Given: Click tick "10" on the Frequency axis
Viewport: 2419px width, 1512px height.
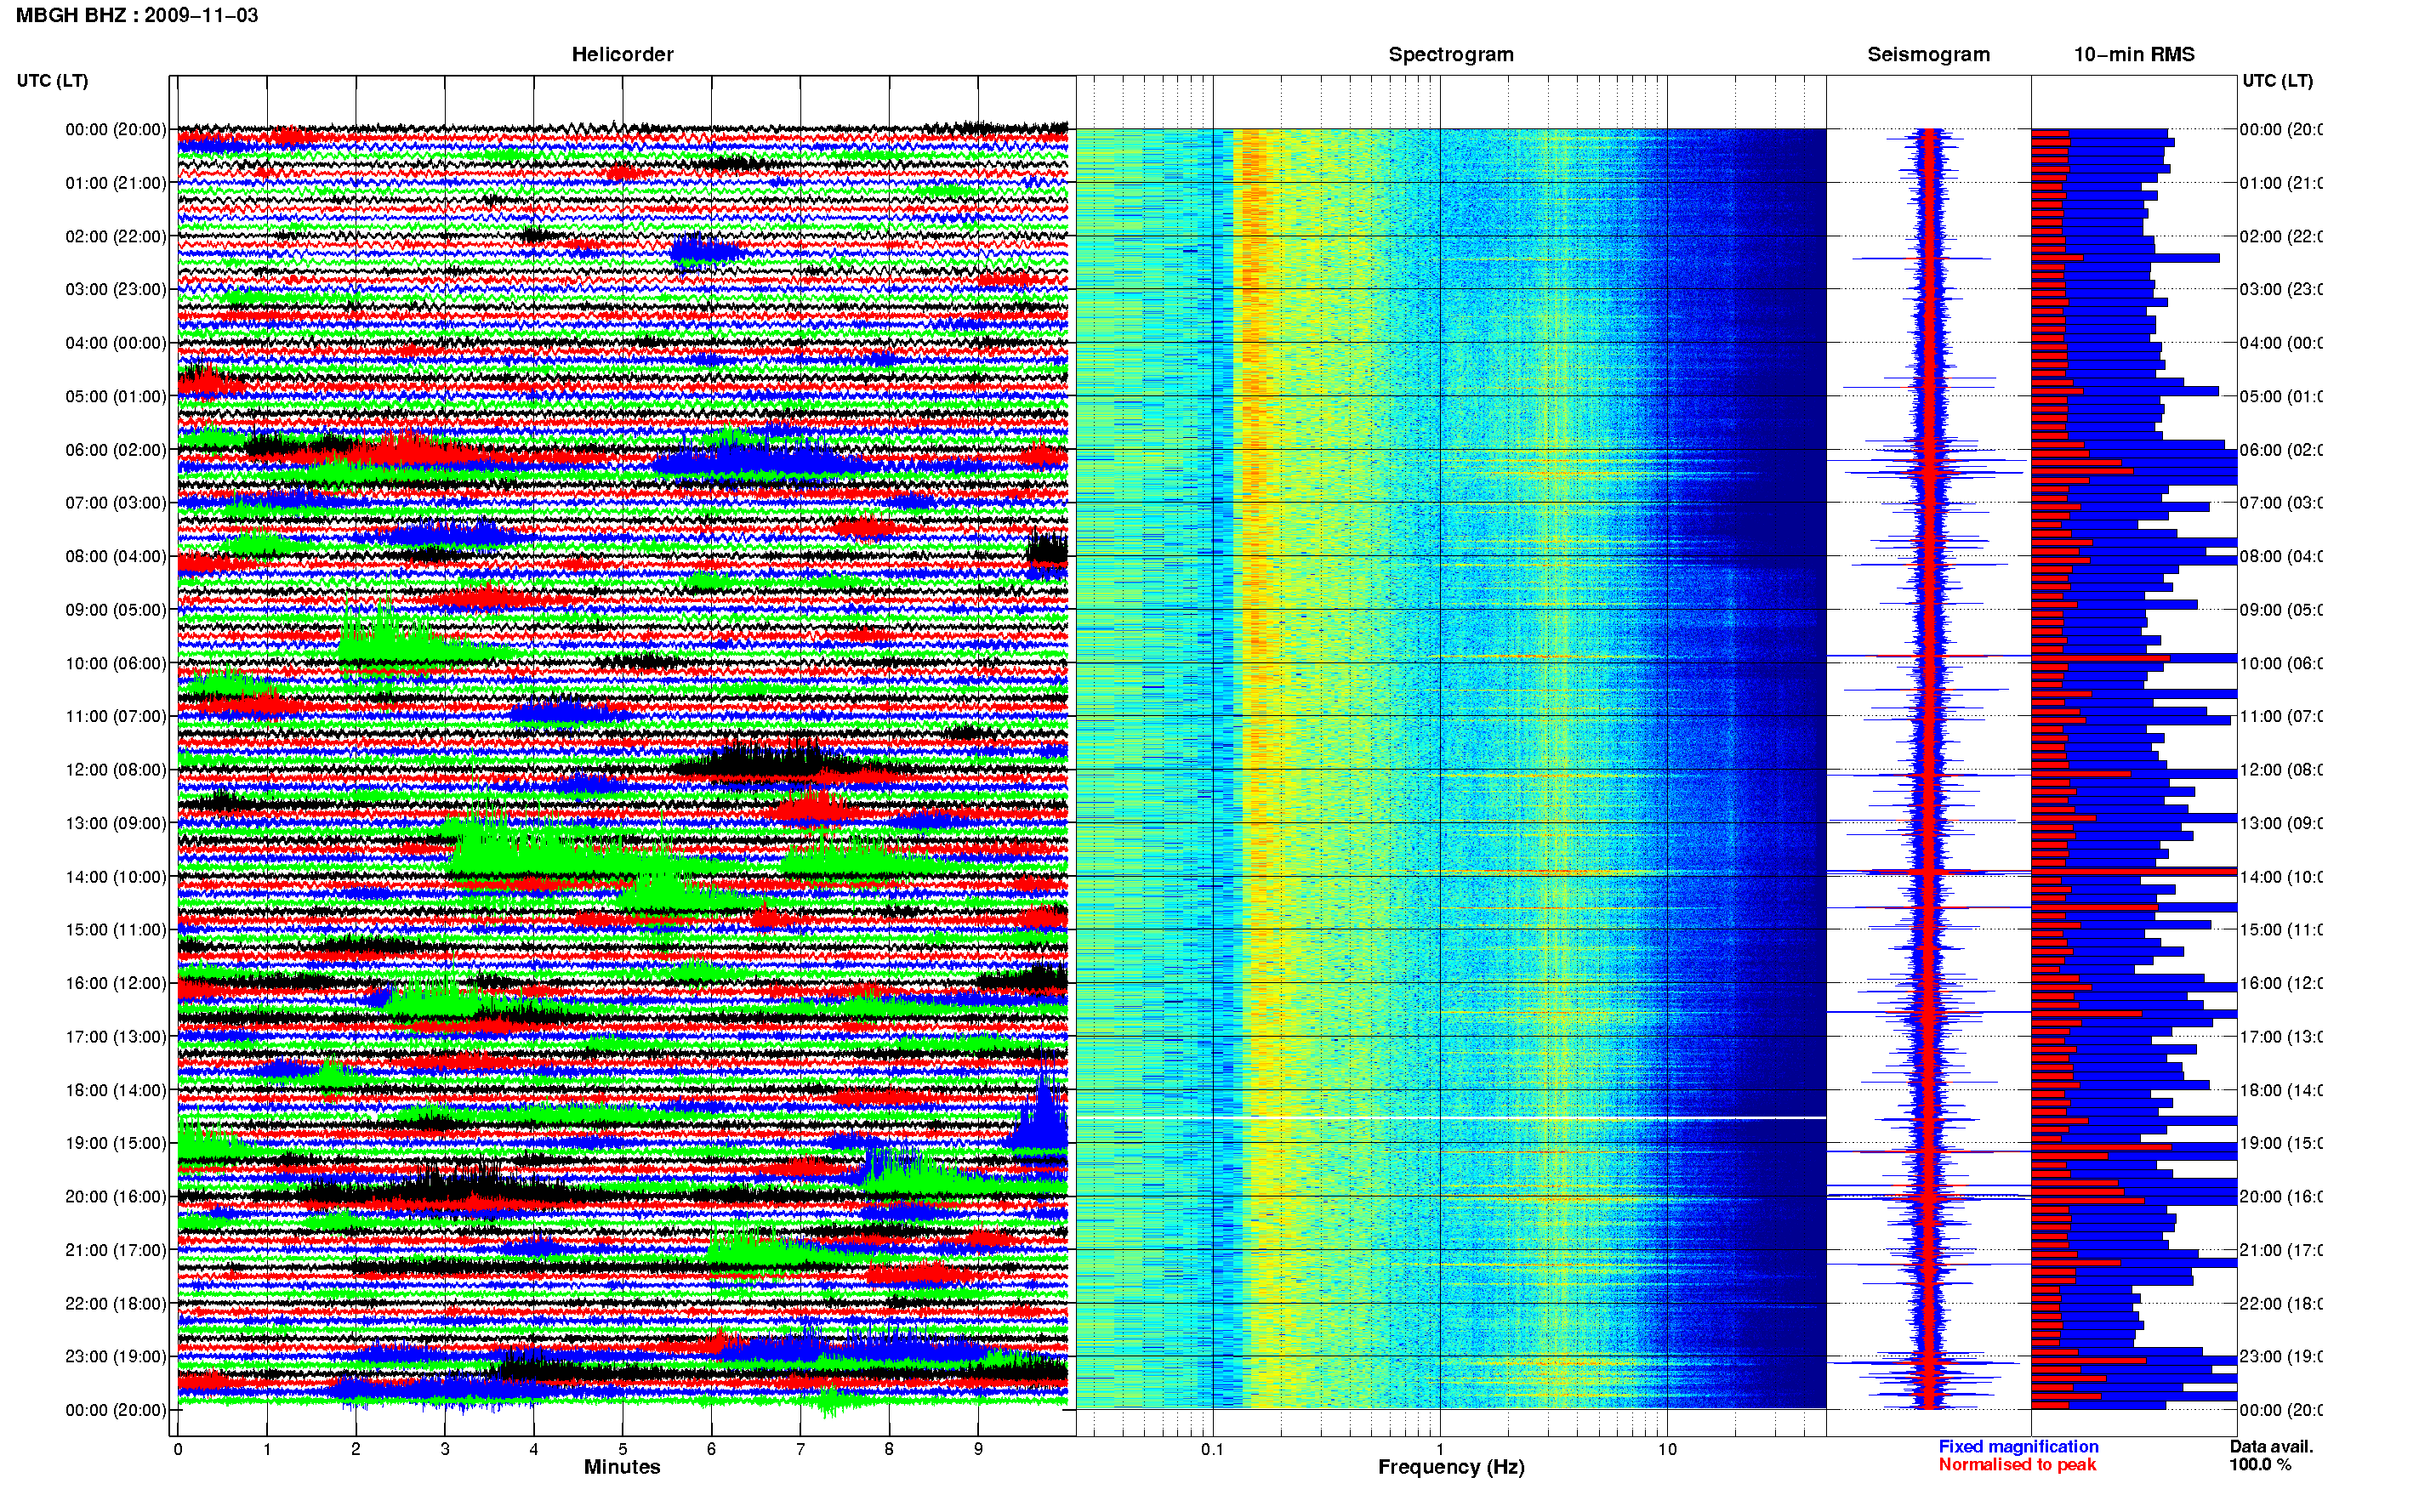Looking at the screenshot, I should 1667,1449.
